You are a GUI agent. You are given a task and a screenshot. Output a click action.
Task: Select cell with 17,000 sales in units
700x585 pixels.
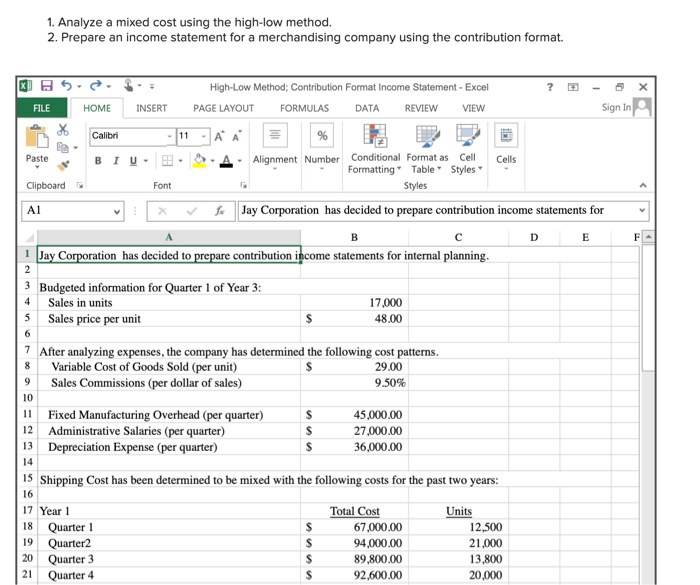pyautogui.click(x=354, y=303)
